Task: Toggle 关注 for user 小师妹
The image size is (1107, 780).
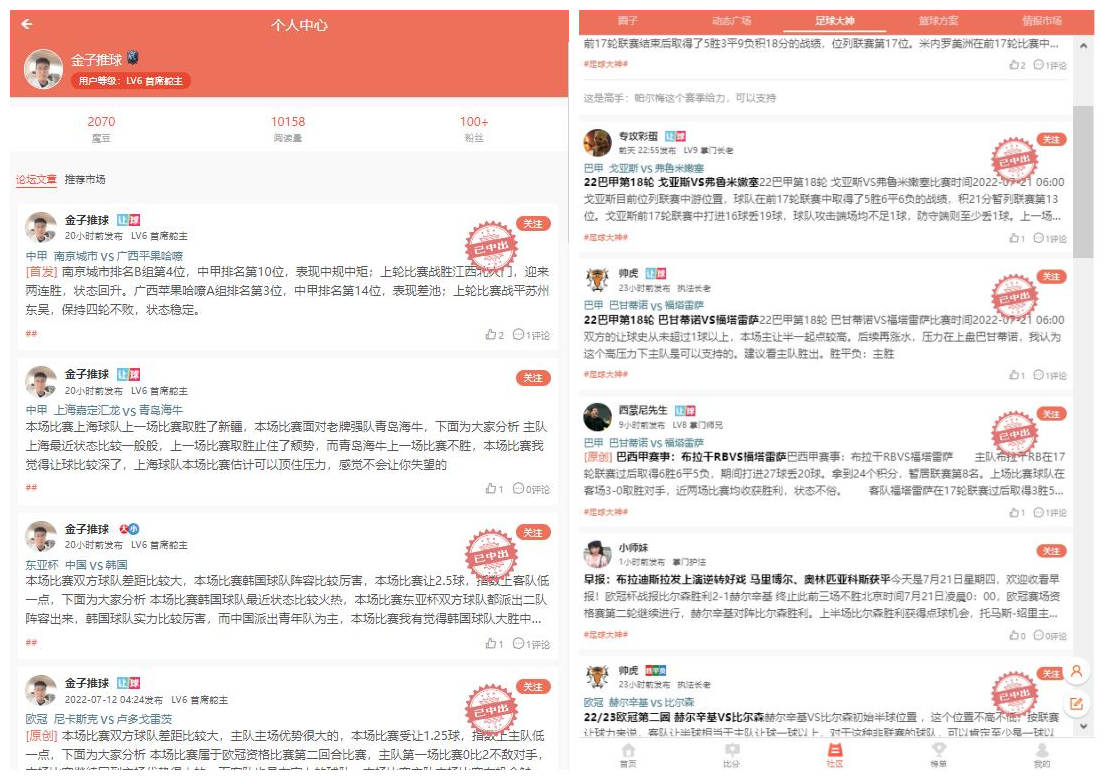Action: (x=1051, y=551)
